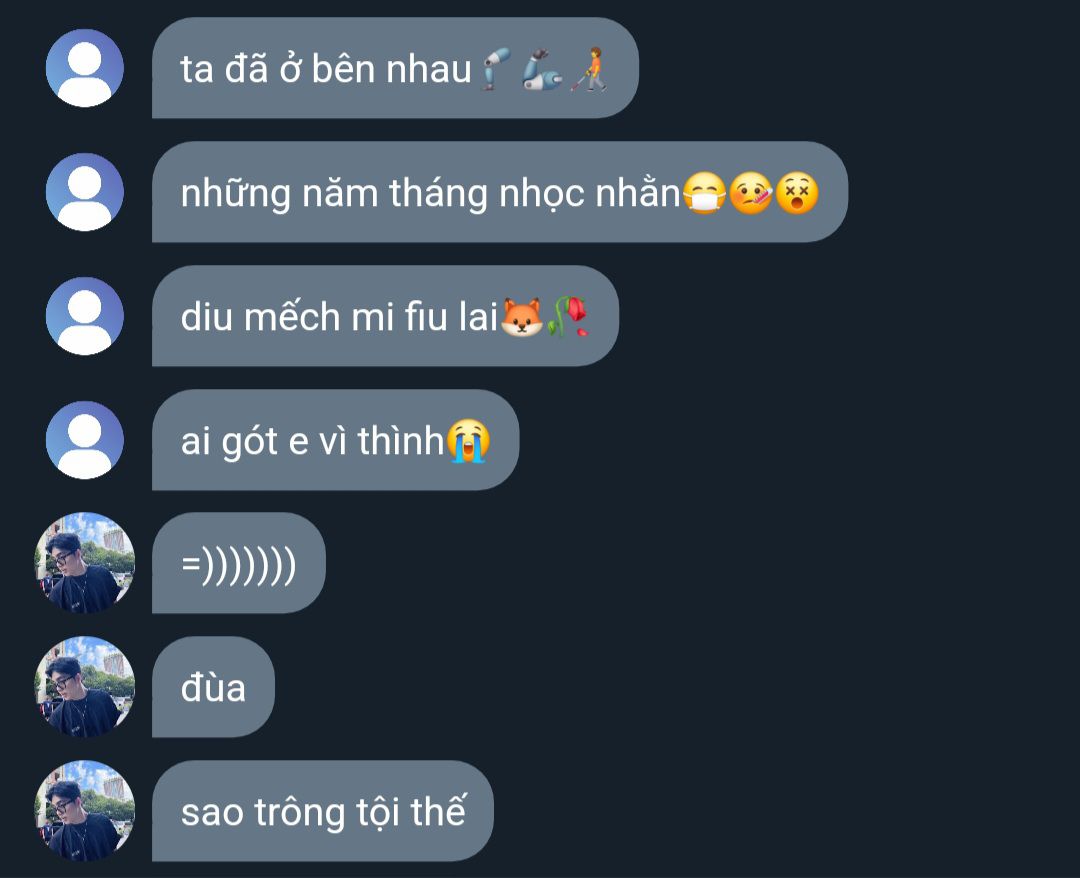Tap the loudly crying face emoji
1080x878 pixels.
(x=468, y=441)
